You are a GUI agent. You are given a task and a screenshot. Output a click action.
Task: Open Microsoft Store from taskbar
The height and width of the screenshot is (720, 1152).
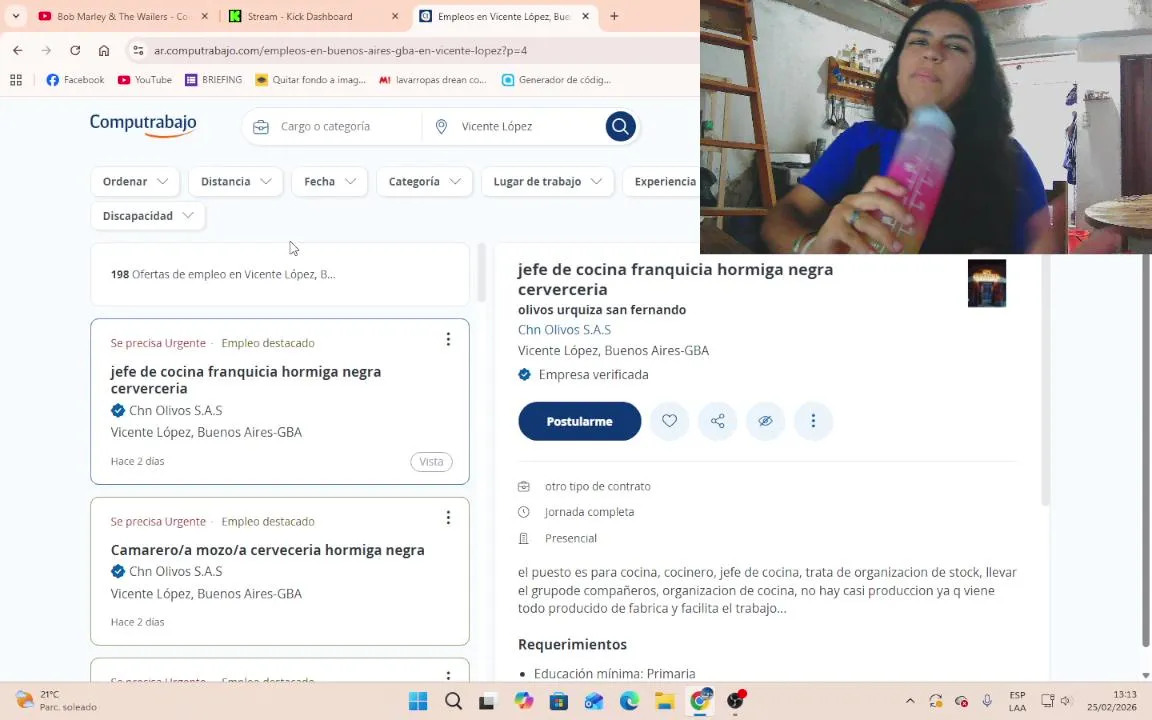click(x=559, y=701)
